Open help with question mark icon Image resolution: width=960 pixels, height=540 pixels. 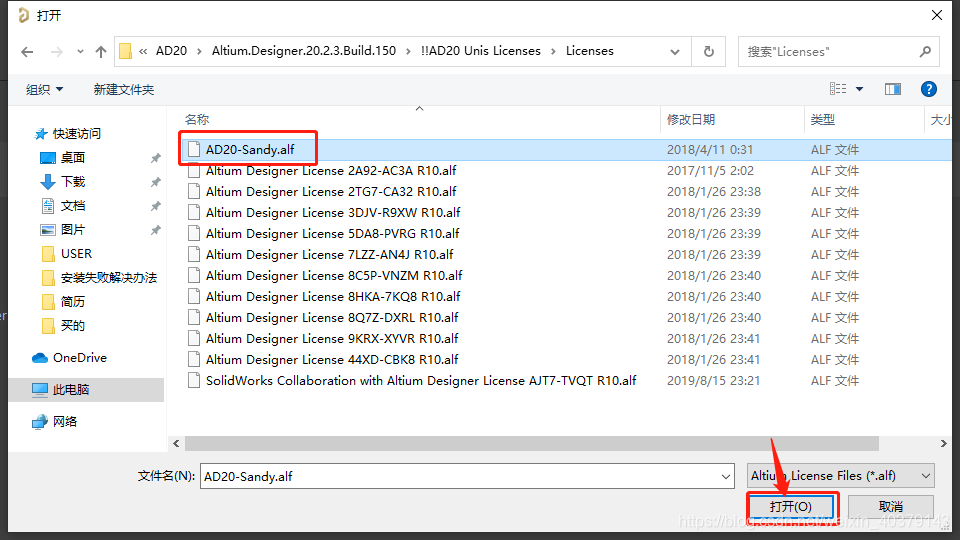click(x=929, y=89)
